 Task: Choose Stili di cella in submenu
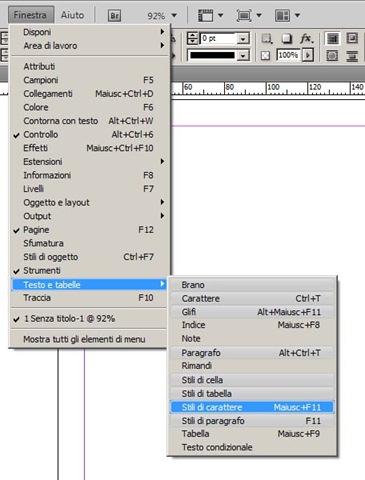[x=252, y=380]
